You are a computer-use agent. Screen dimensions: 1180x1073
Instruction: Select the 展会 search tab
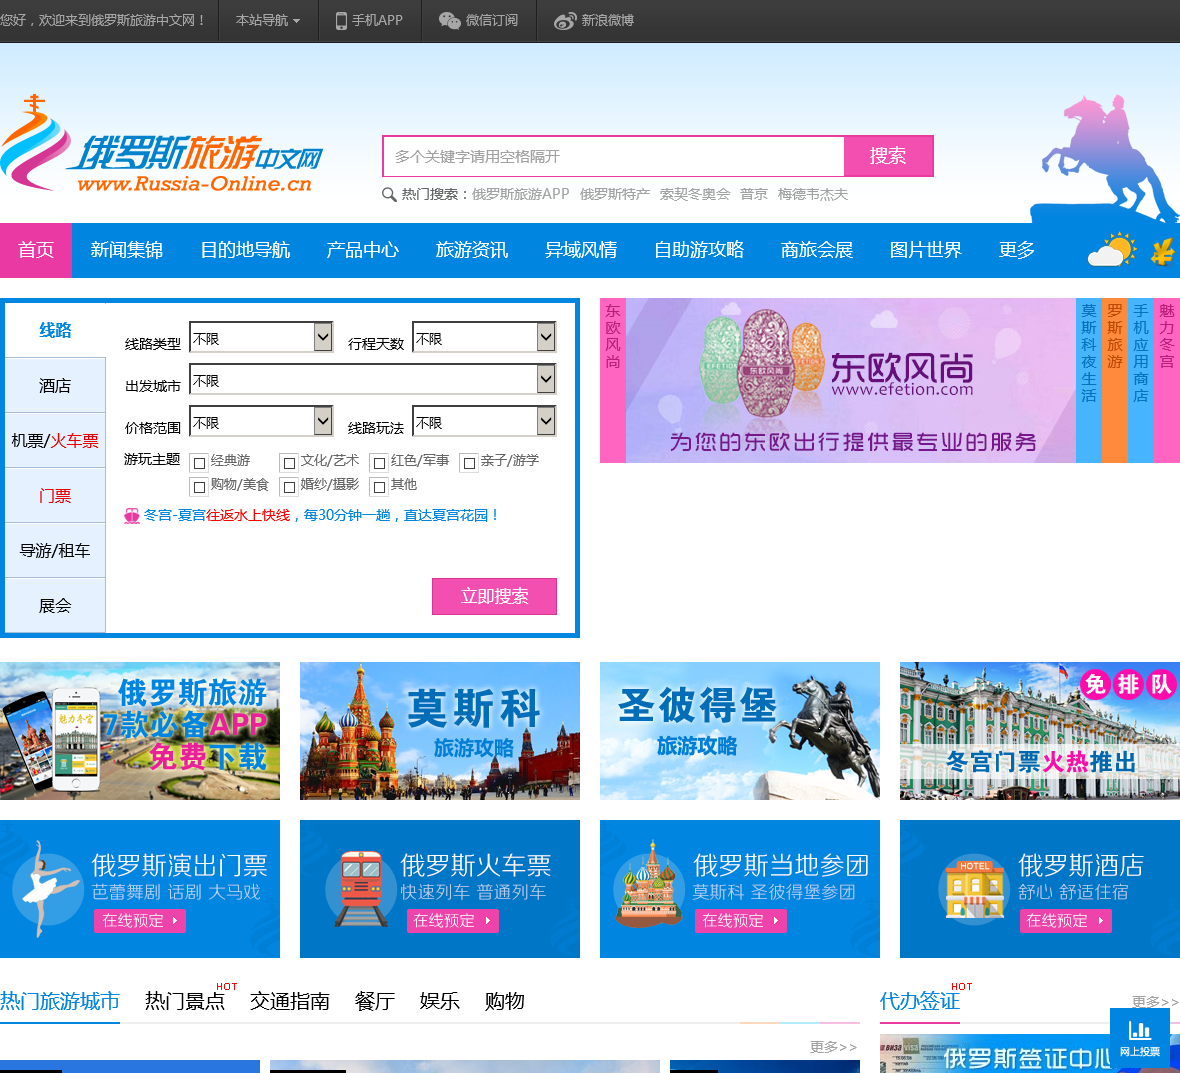pos(55,606)
